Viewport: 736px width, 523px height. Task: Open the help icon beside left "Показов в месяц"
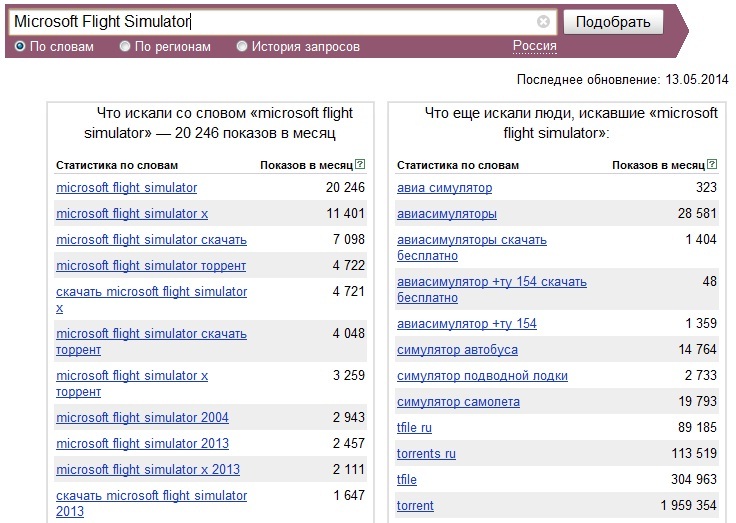tap(360, 164)
